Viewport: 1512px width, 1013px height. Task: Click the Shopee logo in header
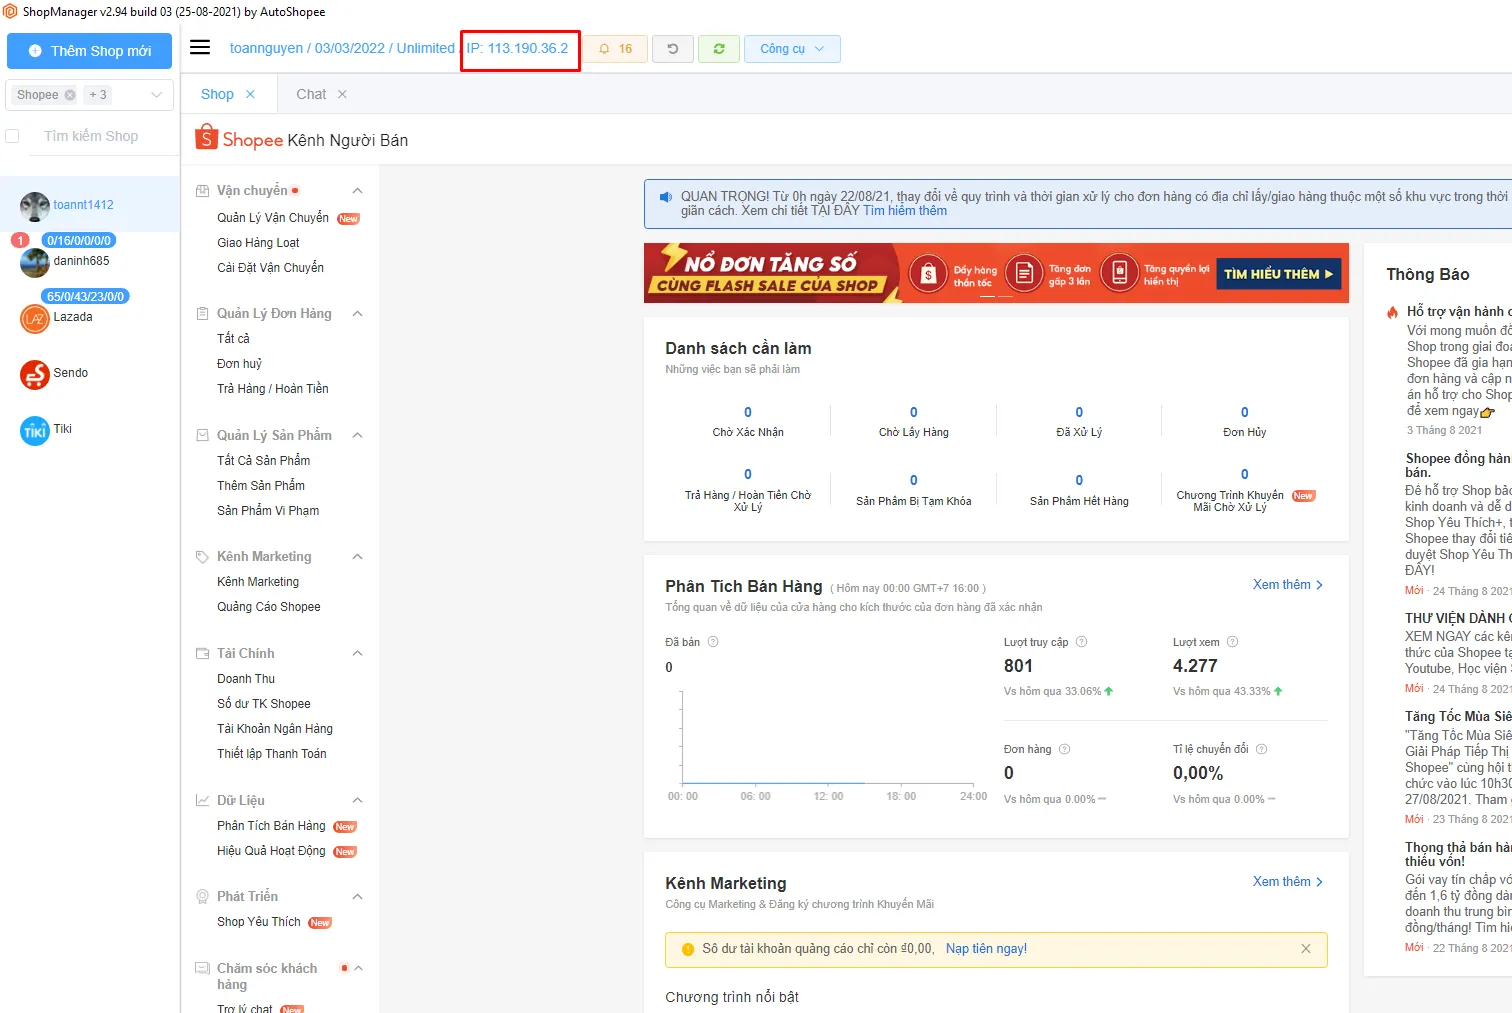(x=240, y=138)
